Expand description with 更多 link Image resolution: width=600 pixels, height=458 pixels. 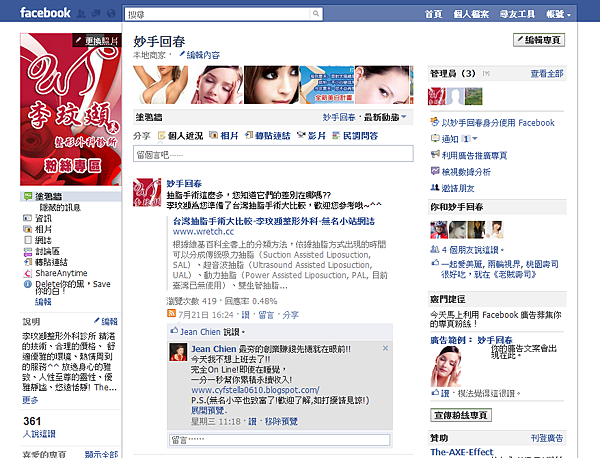30,400
